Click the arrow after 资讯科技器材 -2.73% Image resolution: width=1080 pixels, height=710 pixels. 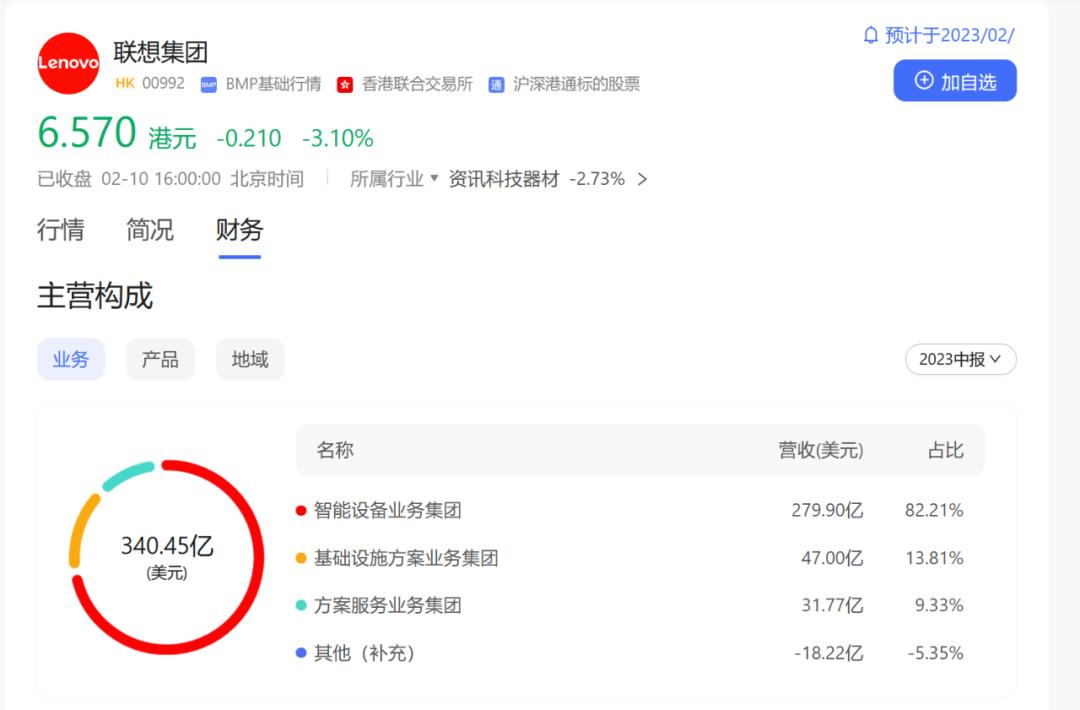tap(642, 179)
